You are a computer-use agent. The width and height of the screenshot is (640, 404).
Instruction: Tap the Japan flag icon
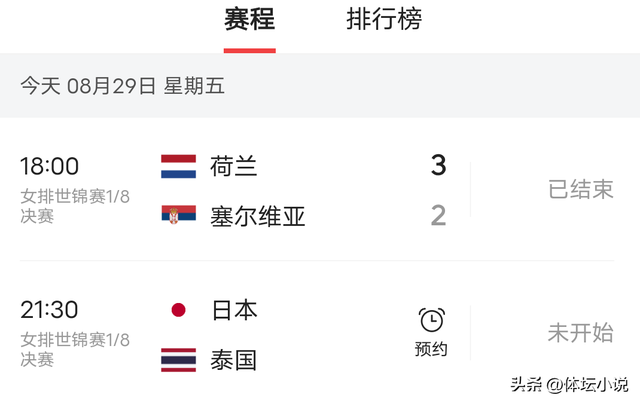(x=178, y=310)
